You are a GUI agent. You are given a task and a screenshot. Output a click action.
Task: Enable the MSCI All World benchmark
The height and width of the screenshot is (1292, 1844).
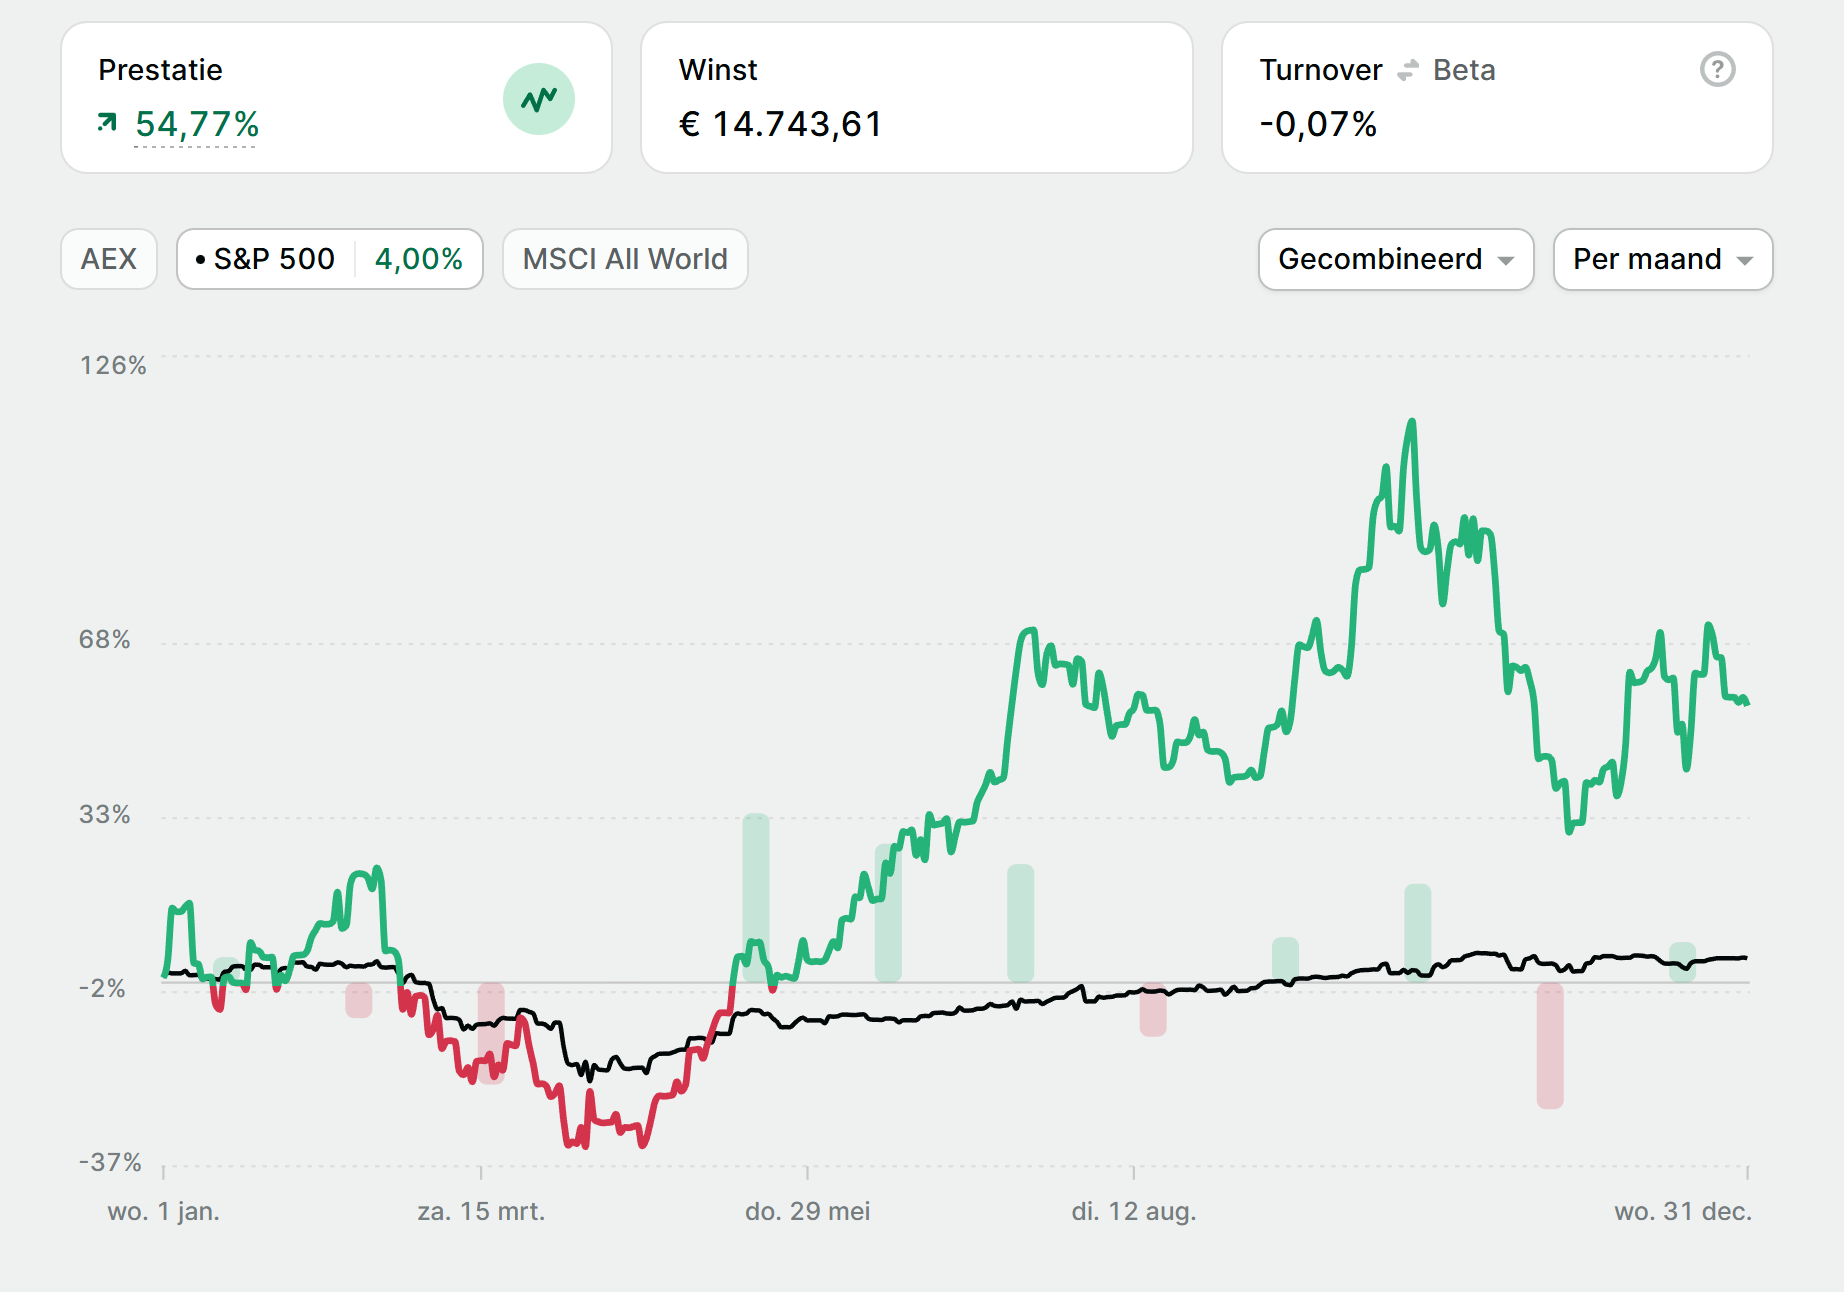(x=625, y=259)
